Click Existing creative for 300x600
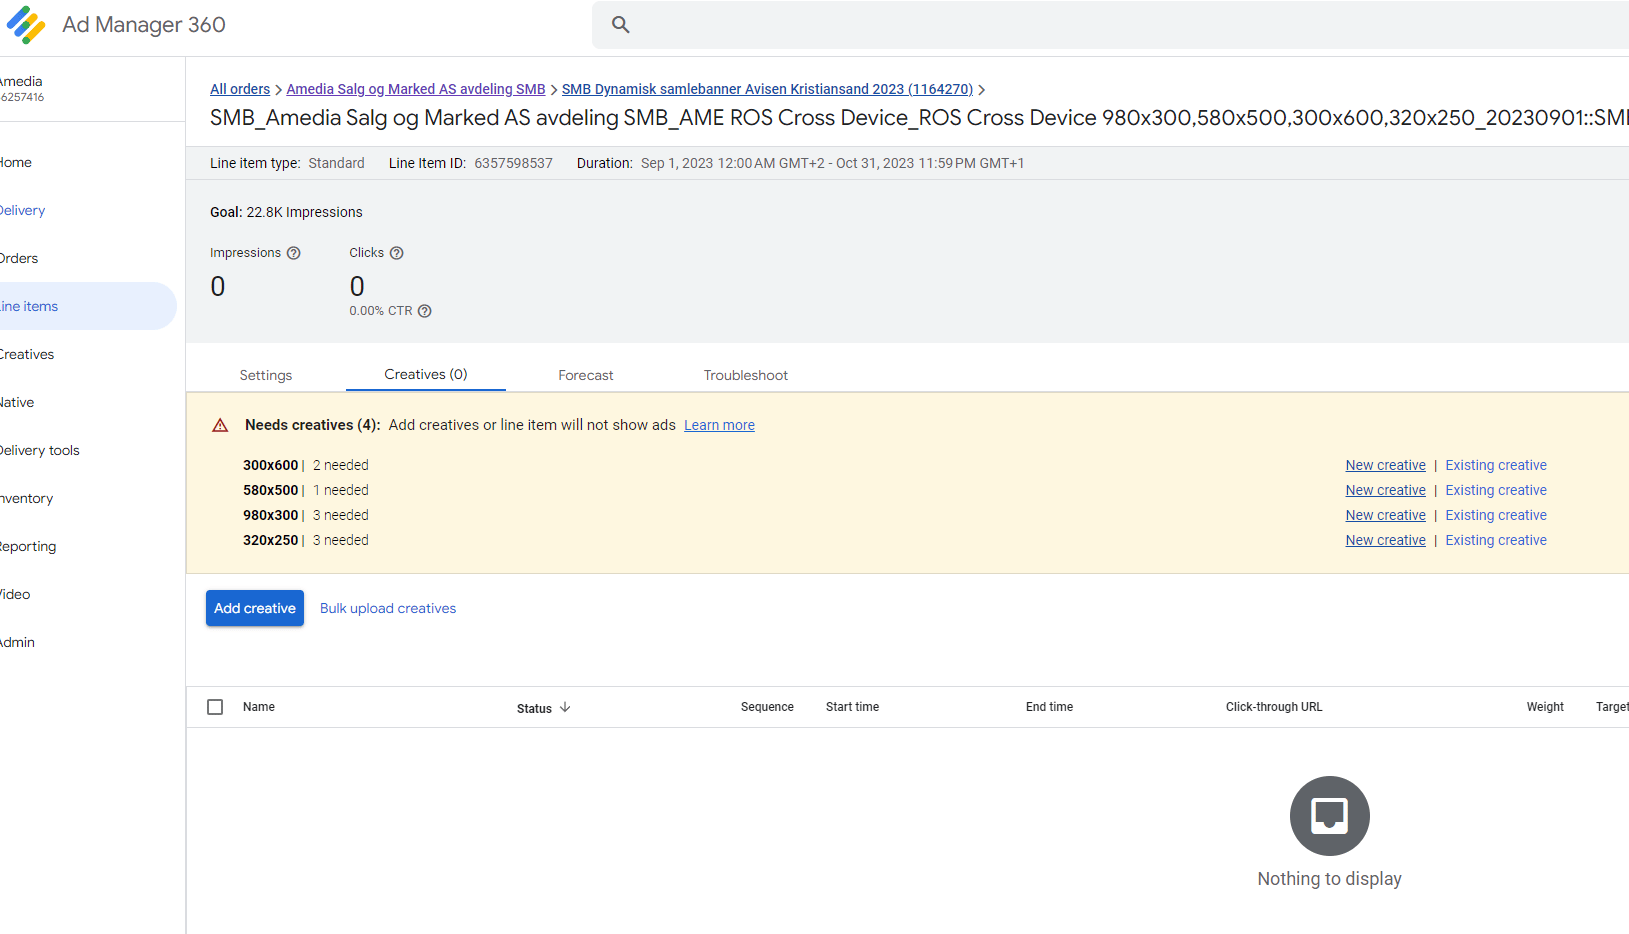1629x934 pixels. pos(1496,465)
